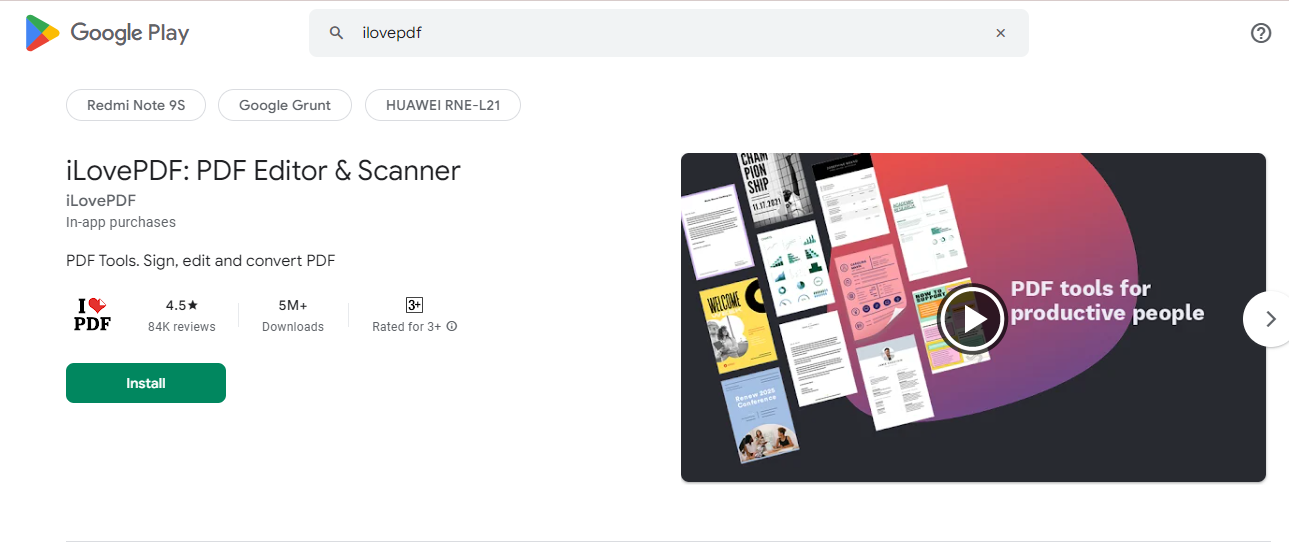The width and height of the screenshot is (1289, 546).
Task: Open the Rated for 3+ info icon
Action: [452, 326]
